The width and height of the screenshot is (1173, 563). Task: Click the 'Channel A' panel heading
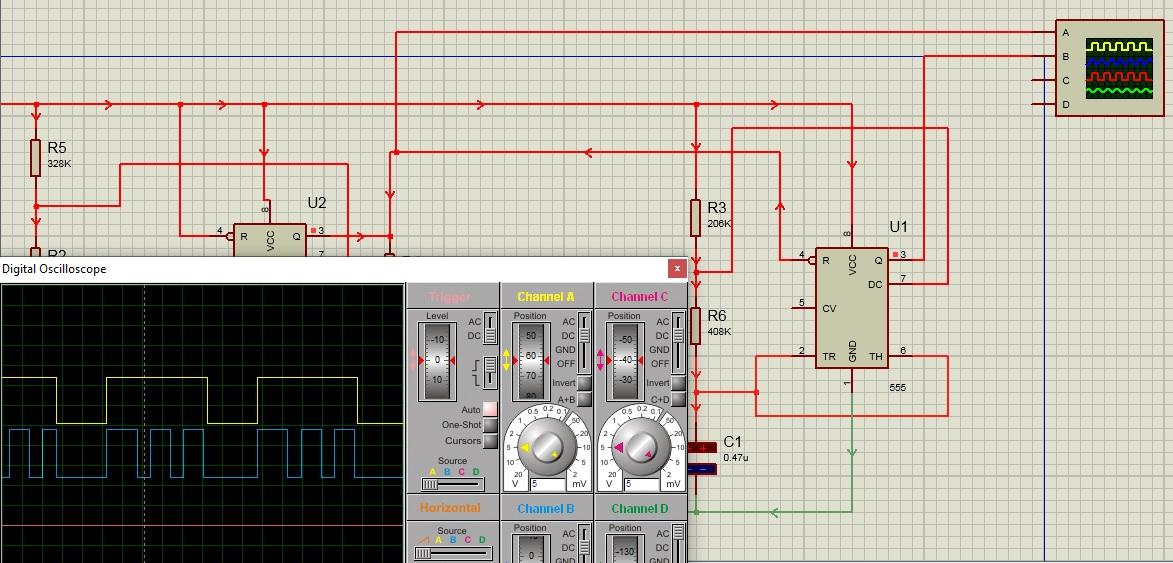click(546, 297)
